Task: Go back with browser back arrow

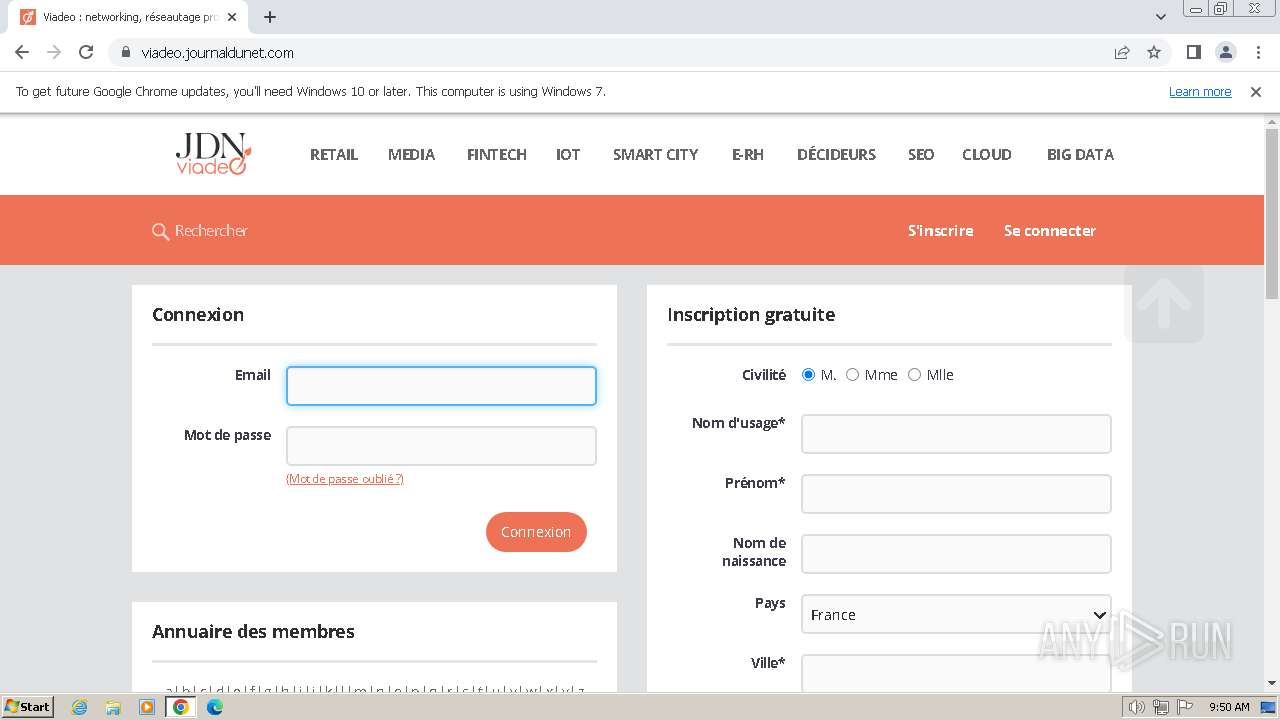Action: point(22,52)
